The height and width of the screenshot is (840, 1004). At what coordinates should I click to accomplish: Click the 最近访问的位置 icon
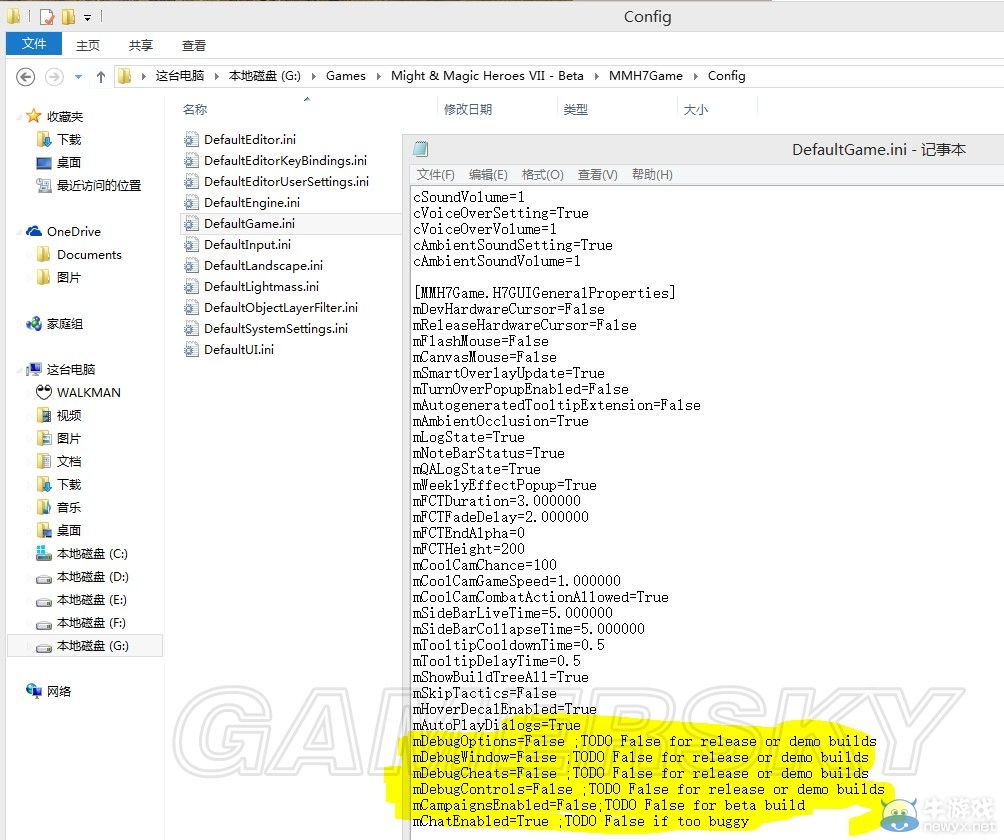click(x=44, y=185)
